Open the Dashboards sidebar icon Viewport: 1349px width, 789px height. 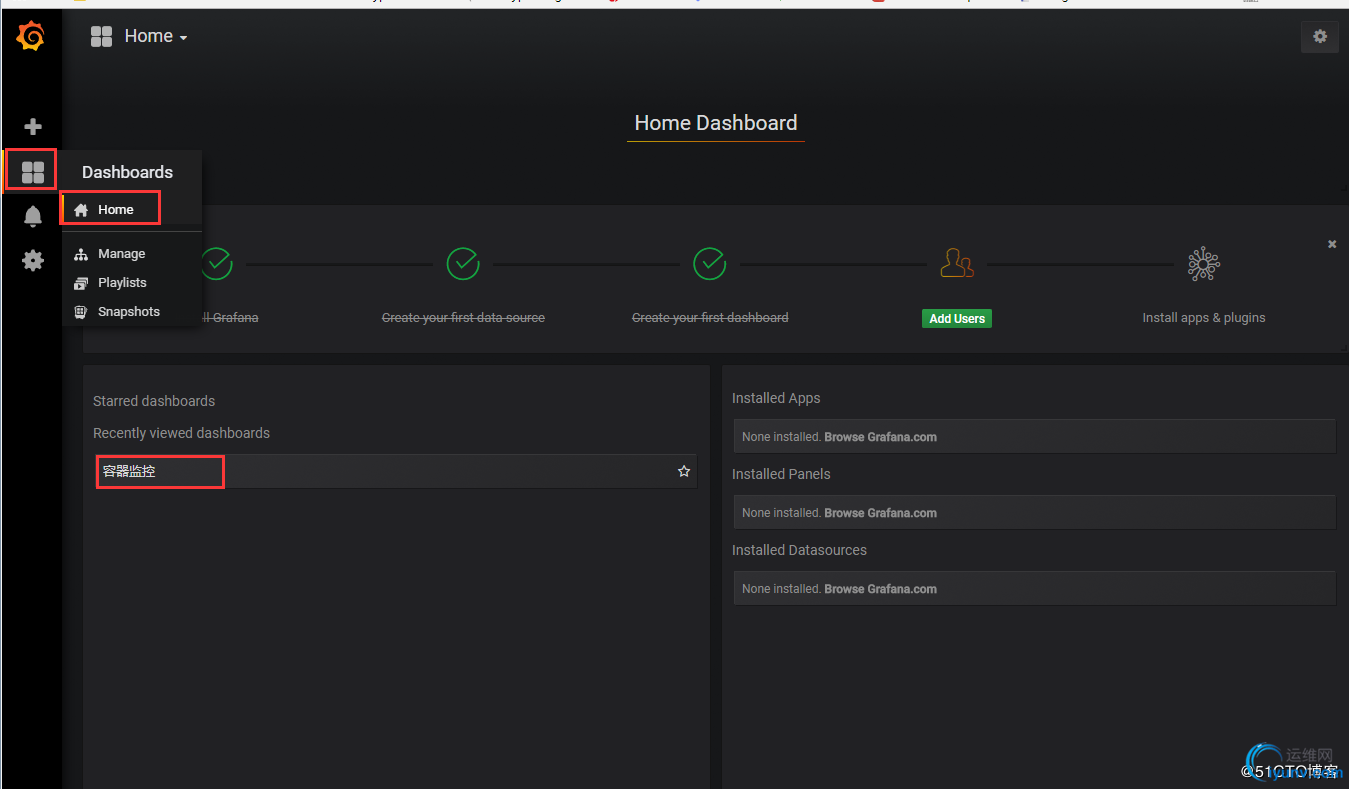[x=33, y=173]
